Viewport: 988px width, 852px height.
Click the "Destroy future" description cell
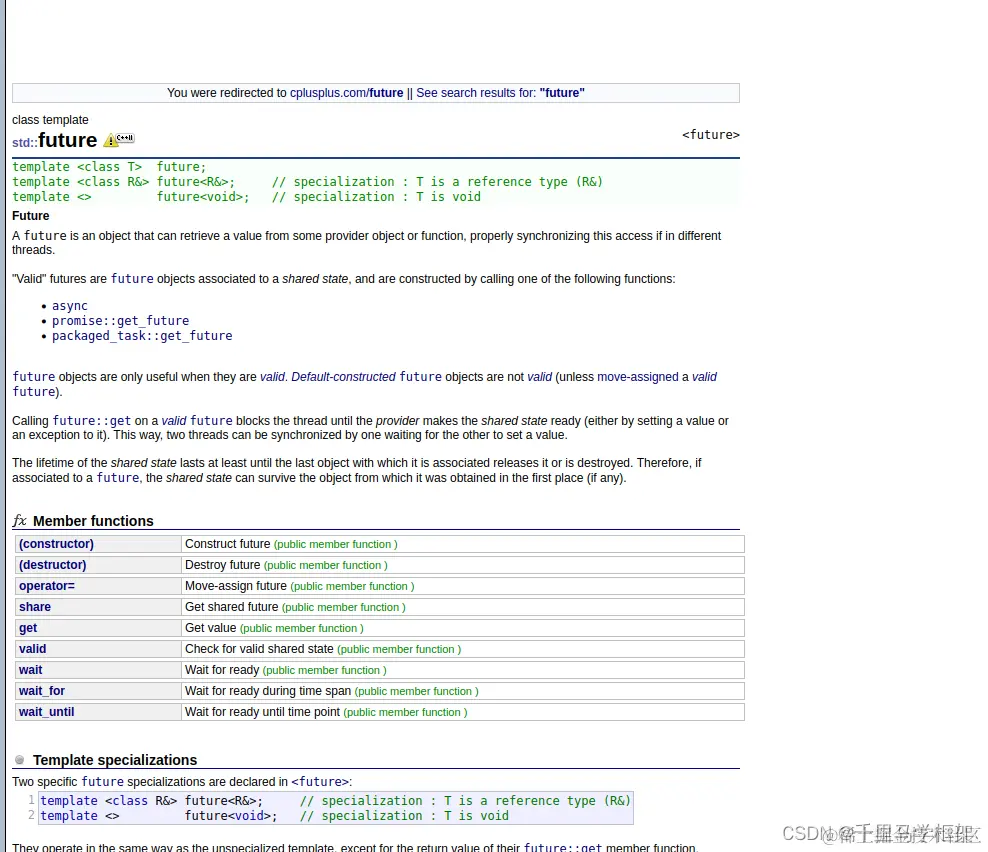pos(463,565)
